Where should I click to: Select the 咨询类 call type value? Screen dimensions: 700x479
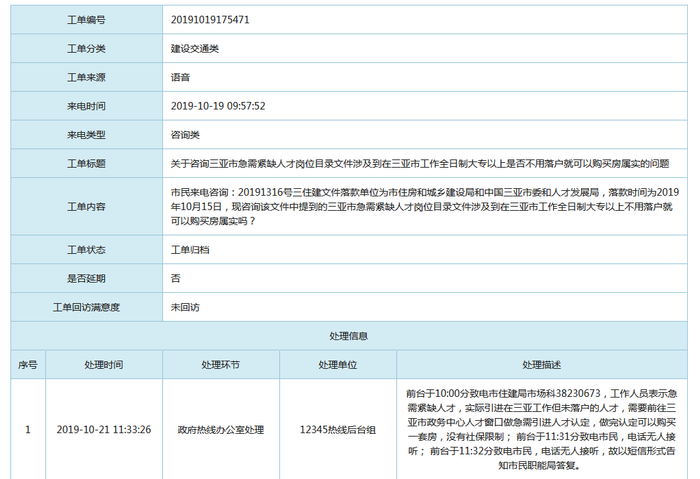tap(185, 135)
